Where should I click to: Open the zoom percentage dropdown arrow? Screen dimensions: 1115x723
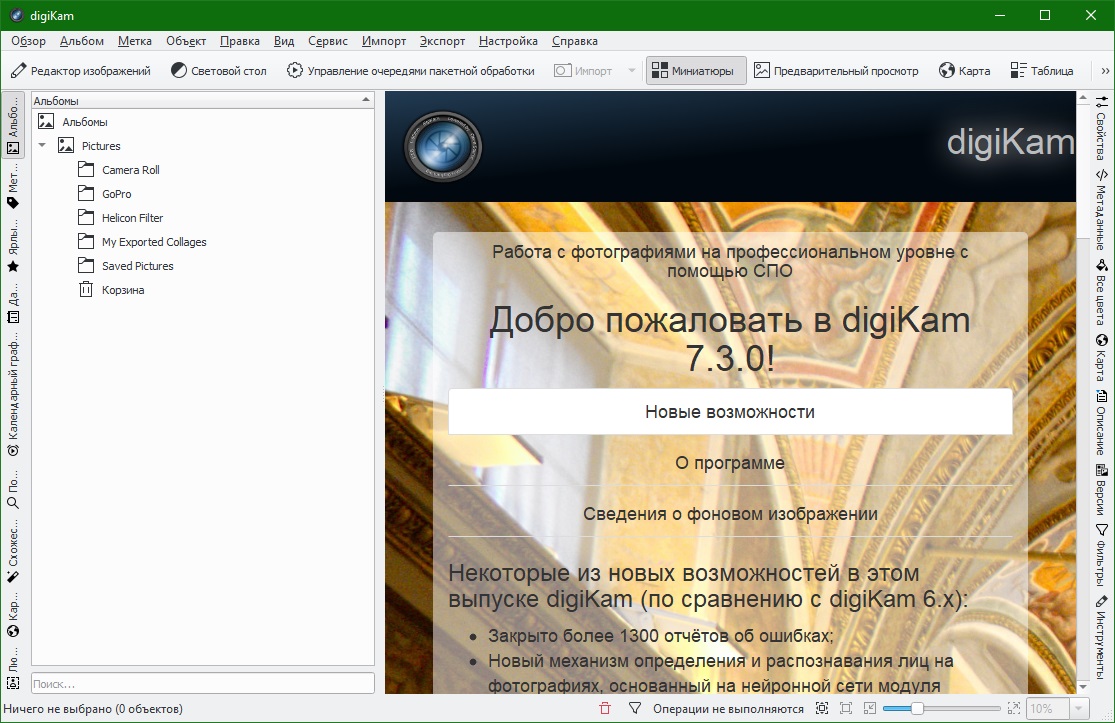coord(1079,708)
